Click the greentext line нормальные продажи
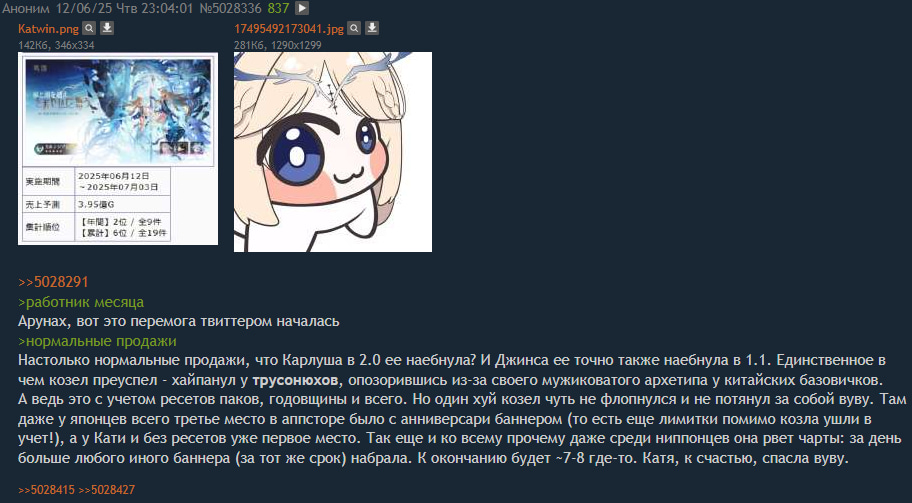The height and width of the screenshot is (503, 912). [x=97, y=341]
